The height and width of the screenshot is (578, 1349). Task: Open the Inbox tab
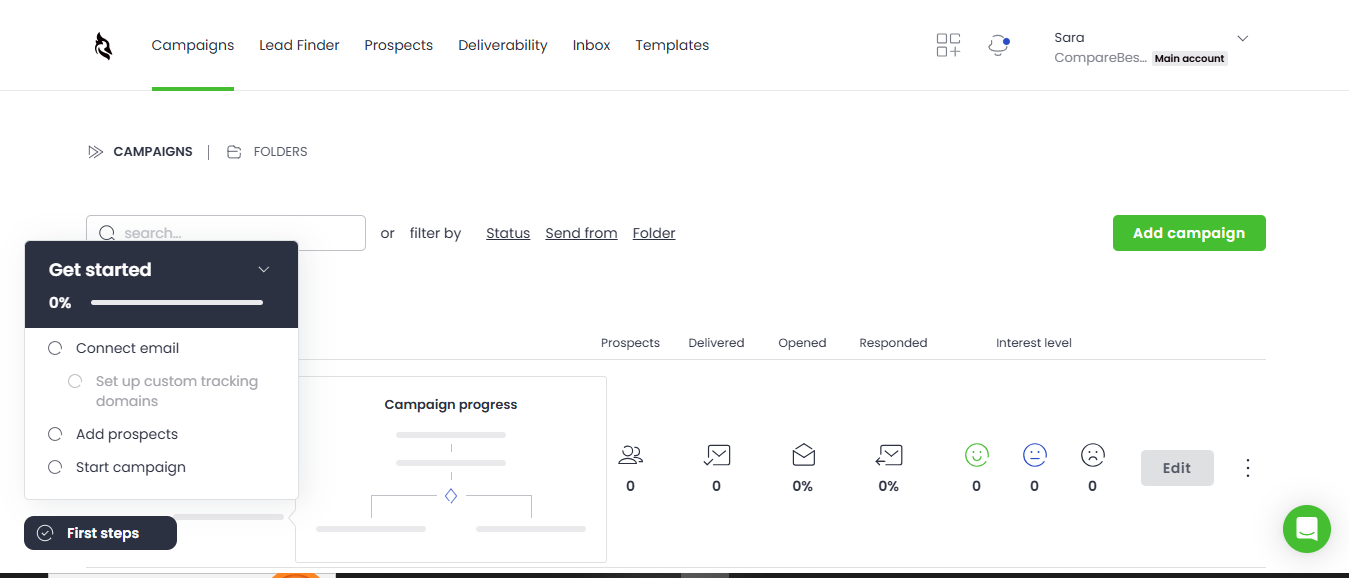pos(592,45)
